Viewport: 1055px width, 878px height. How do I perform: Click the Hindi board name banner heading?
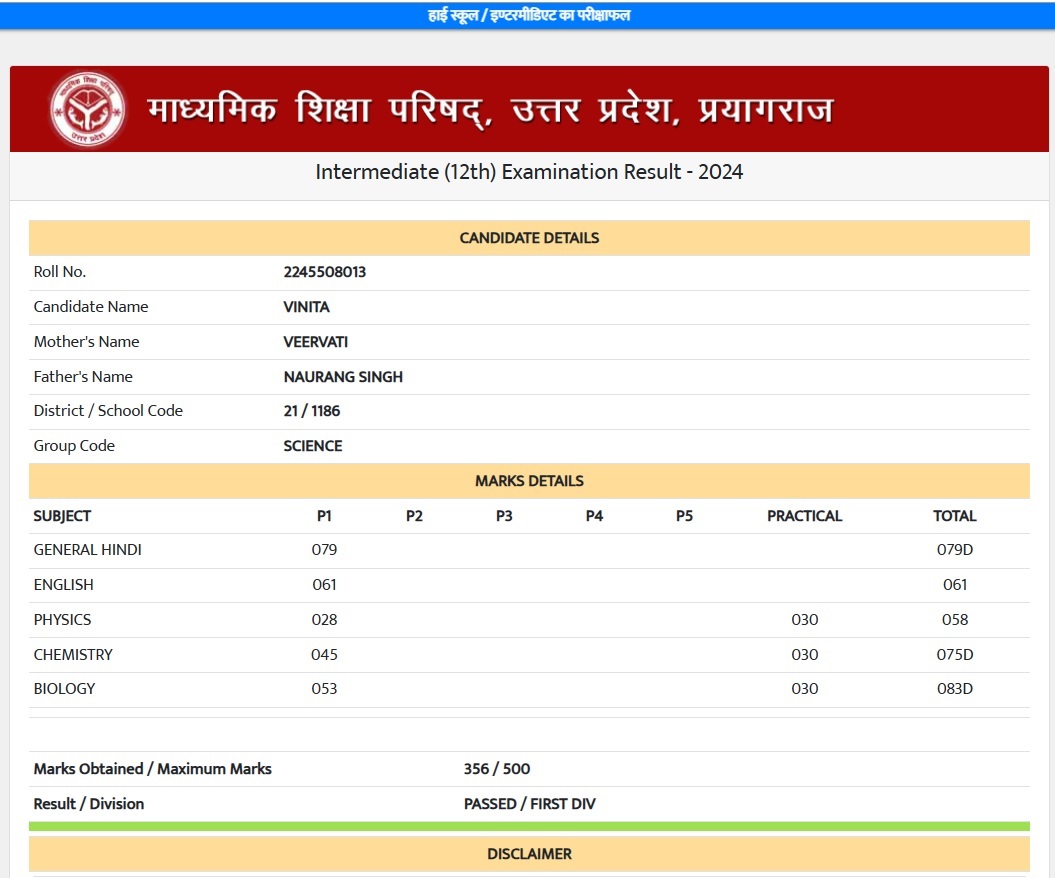click(x=490, y=110)
